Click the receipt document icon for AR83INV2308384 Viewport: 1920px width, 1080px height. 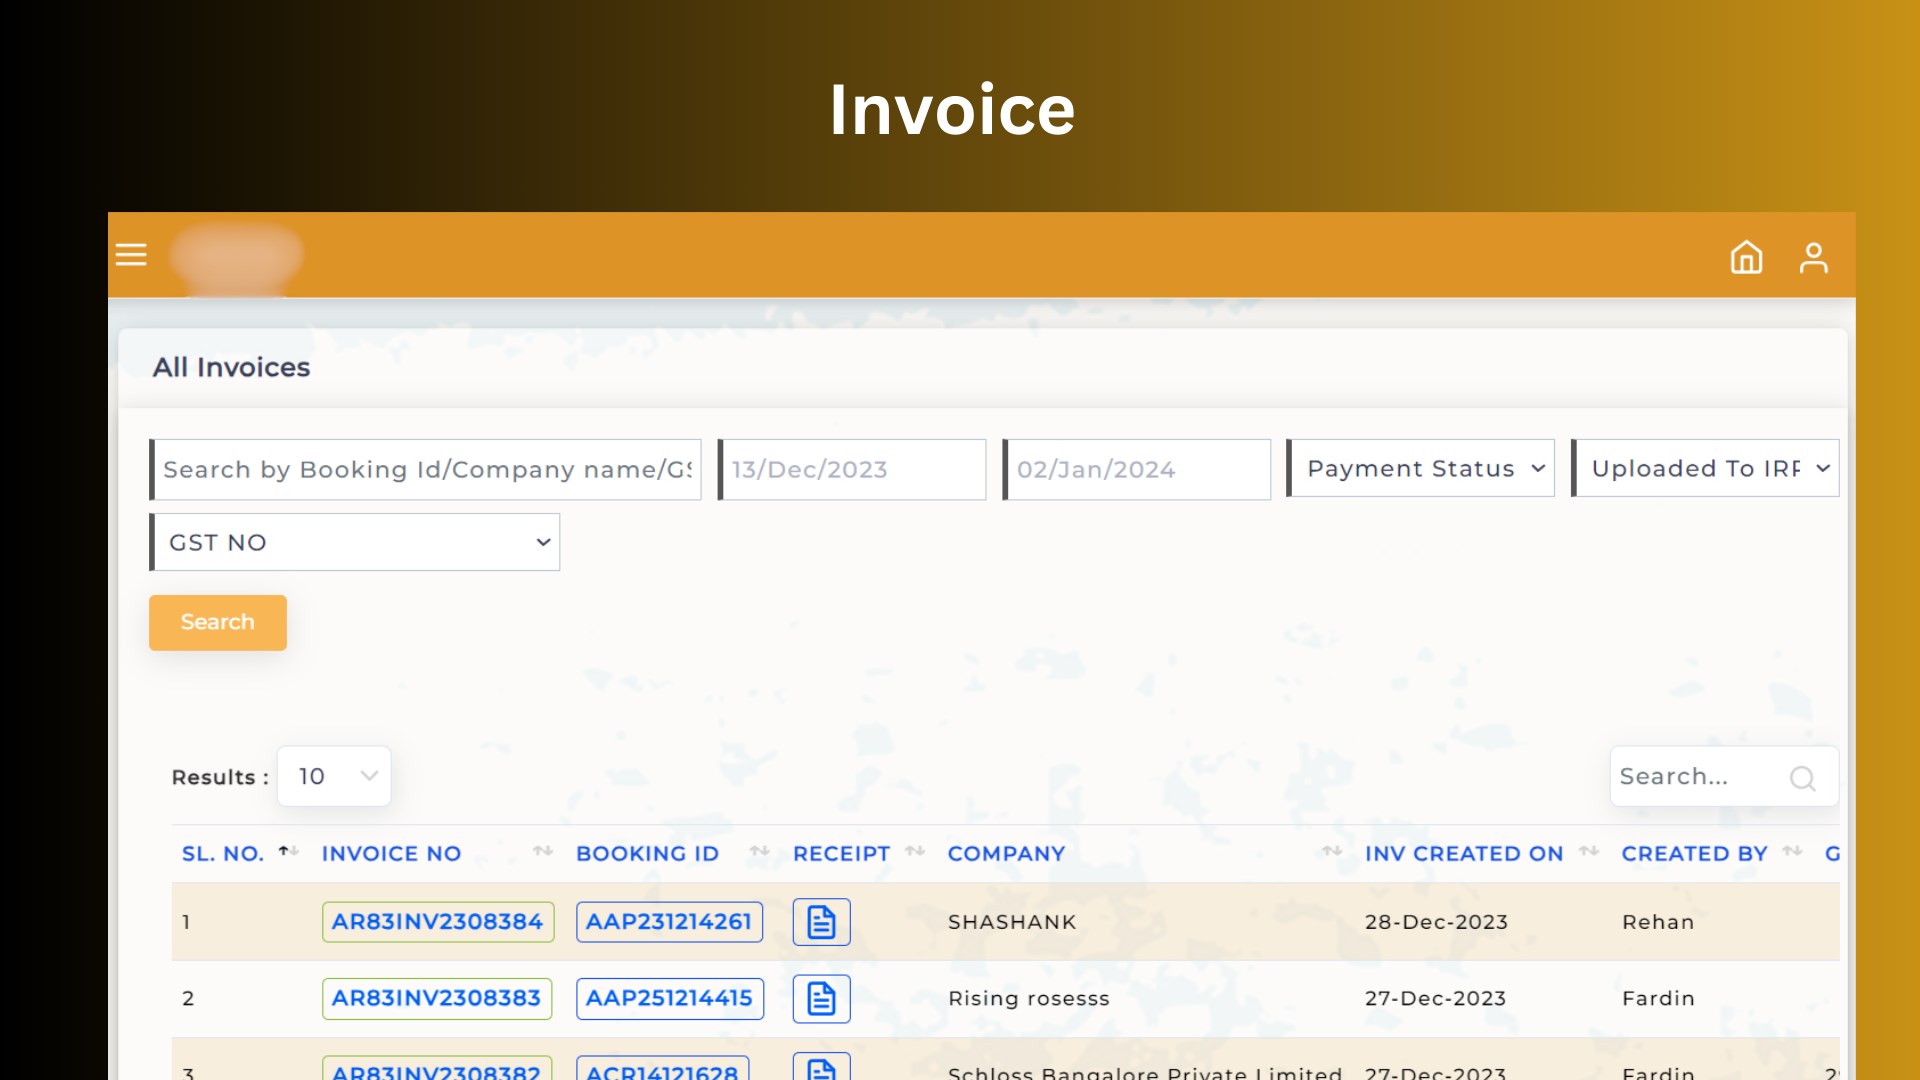point(820,920)
